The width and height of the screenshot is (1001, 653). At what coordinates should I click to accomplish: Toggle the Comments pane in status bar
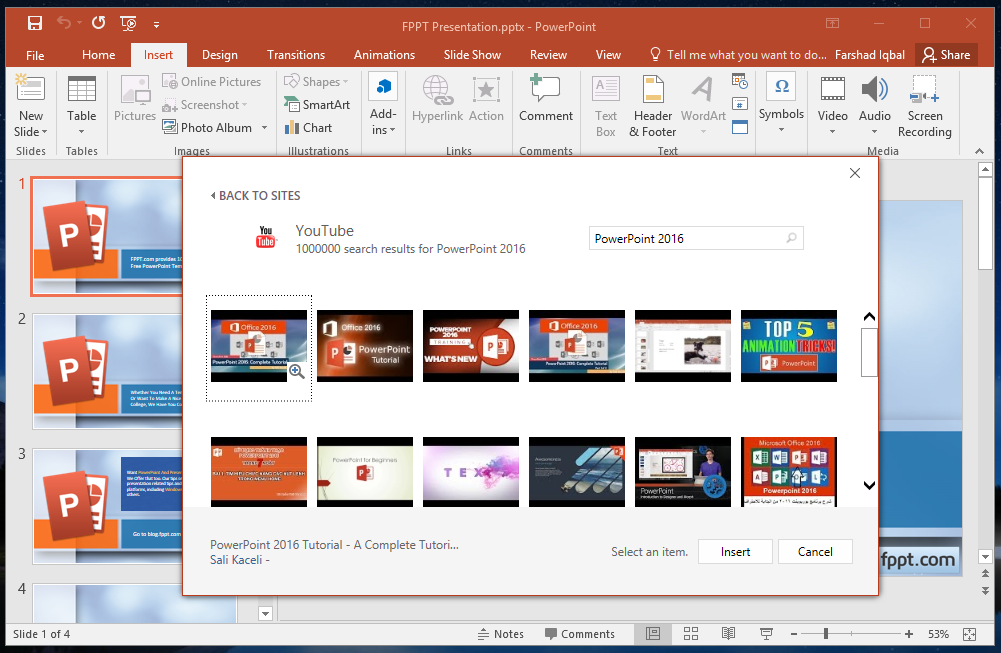(x=579, y=634)
